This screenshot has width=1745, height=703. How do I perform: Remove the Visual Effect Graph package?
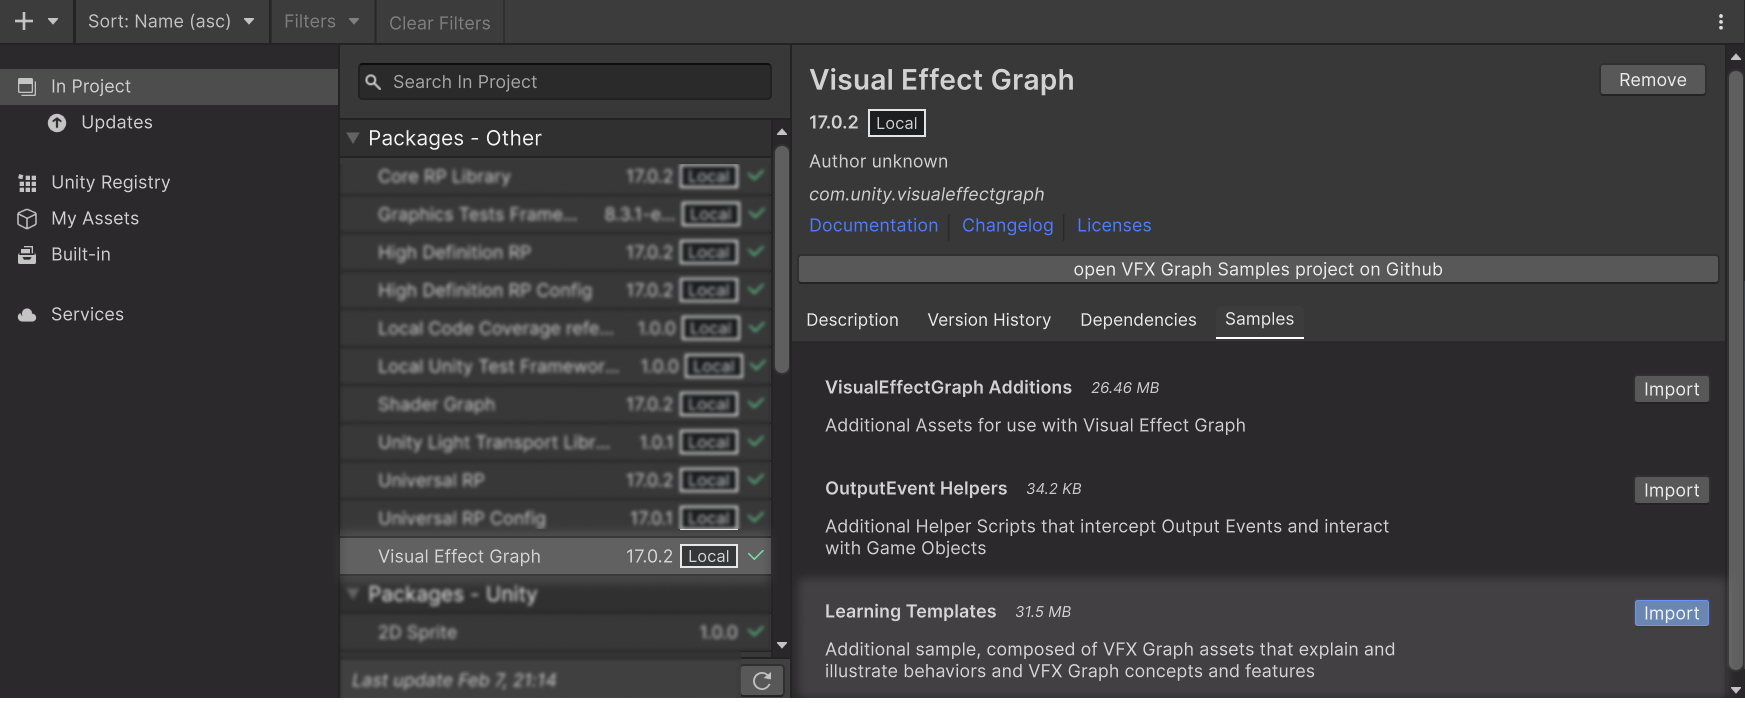click(x=1652, y=80)
